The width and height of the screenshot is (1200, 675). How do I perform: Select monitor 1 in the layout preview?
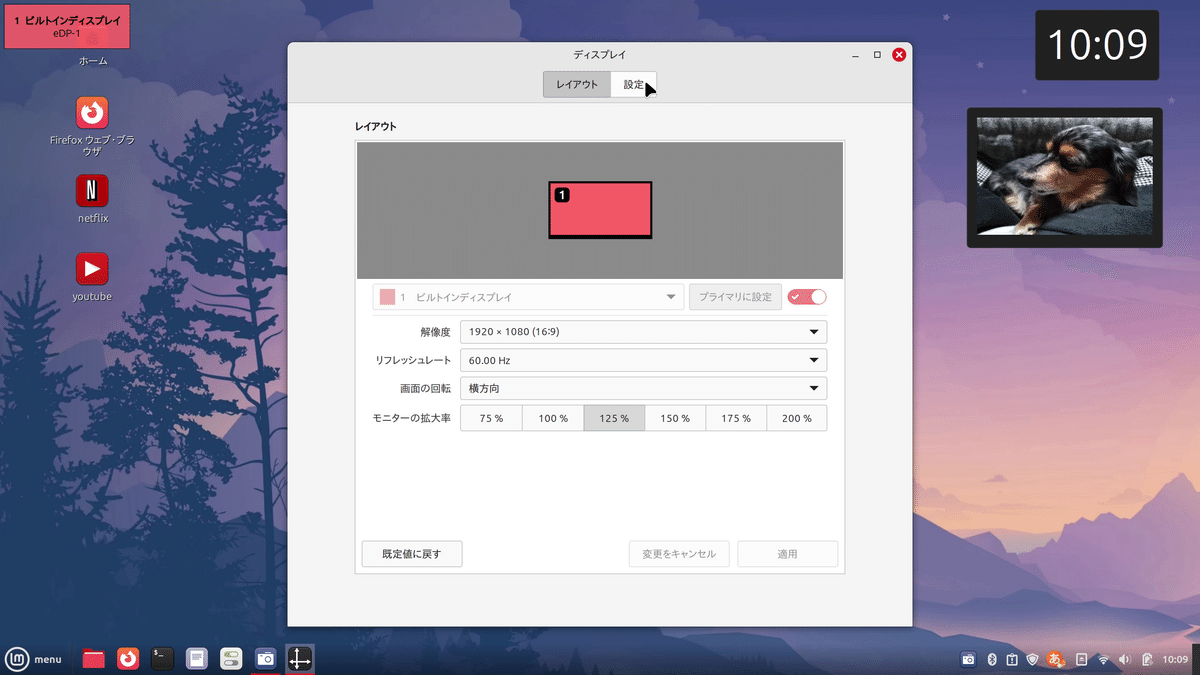click(600, 210)
